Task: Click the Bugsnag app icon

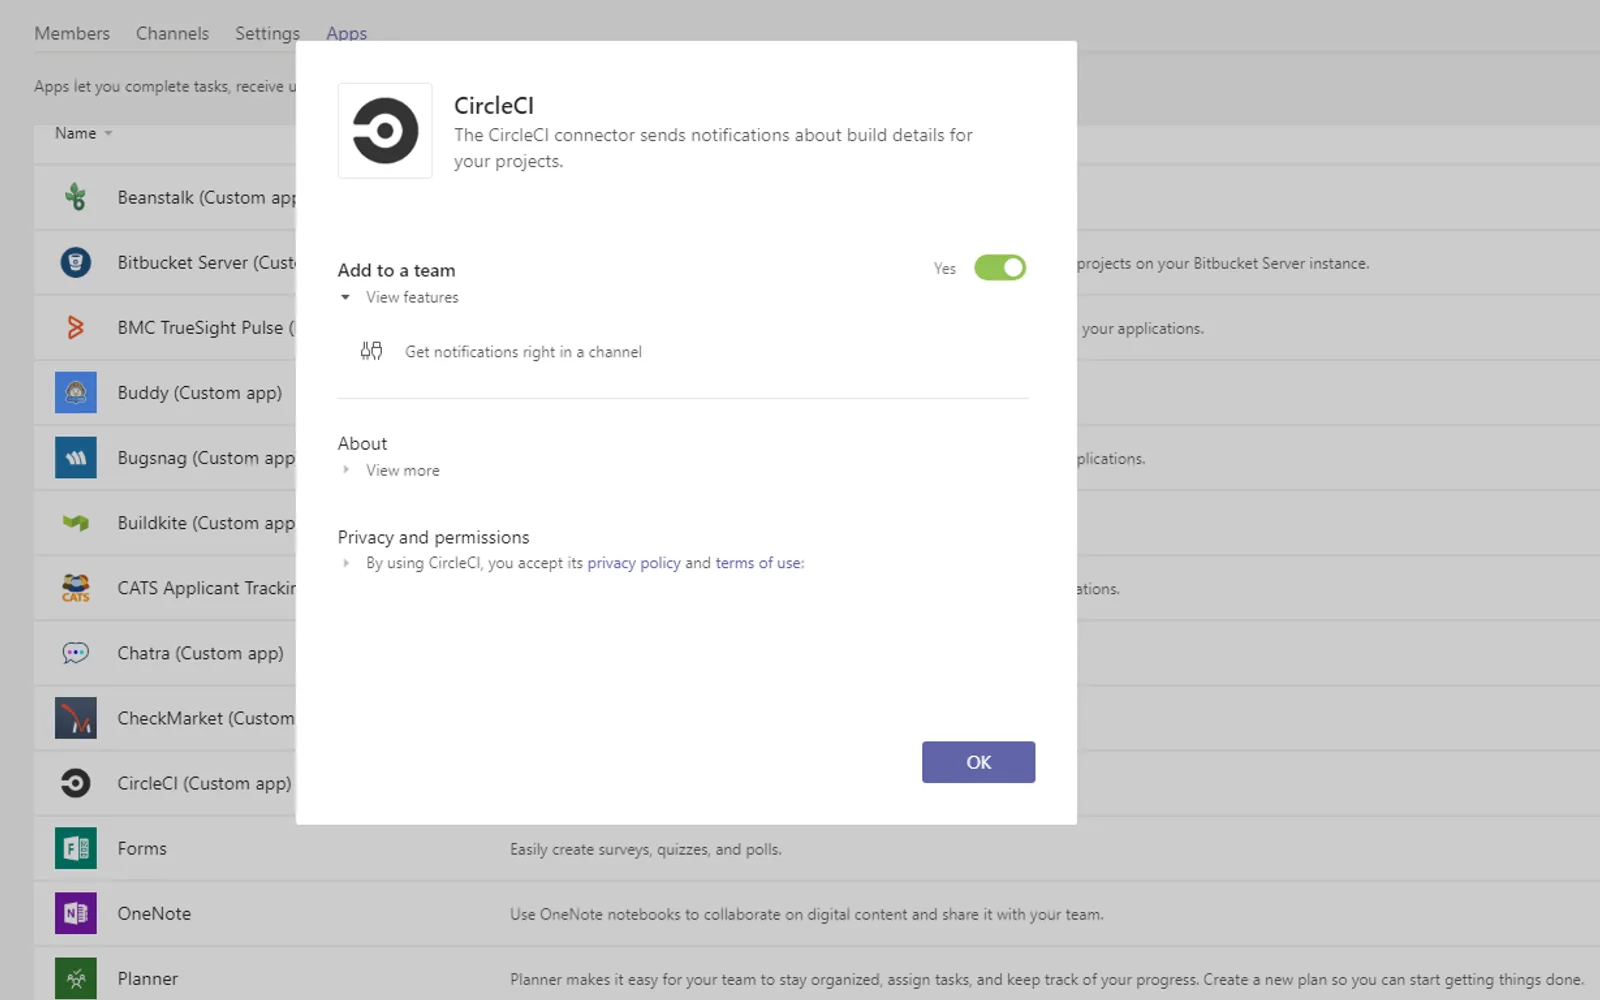Action: click(x=76, y=457)
